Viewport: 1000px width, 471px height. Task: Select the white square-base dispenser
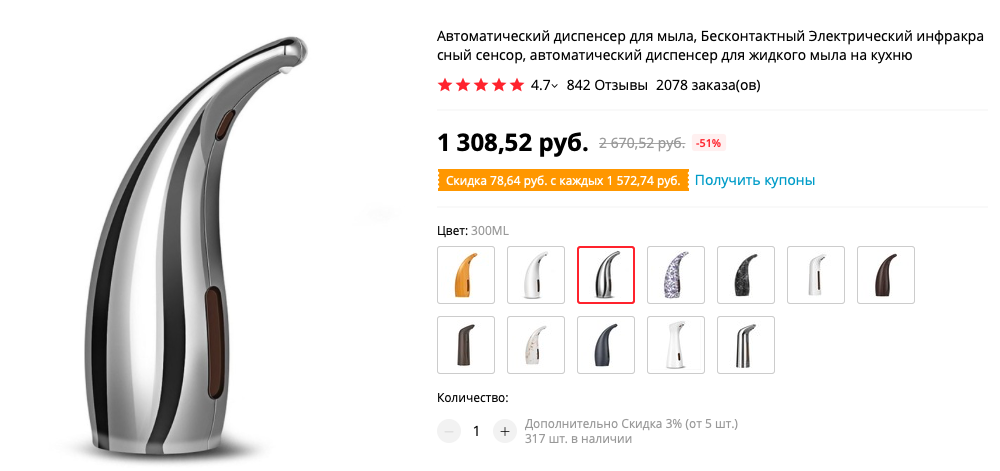coord(676,345)
